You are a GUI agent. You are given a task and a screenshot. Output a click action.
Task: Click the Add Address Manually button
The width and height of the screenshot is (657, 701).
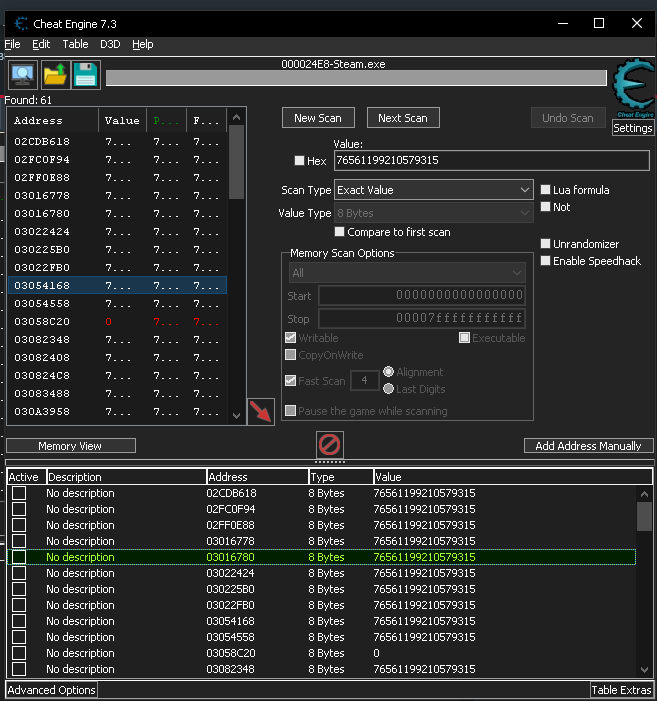[x=588, y=446]
